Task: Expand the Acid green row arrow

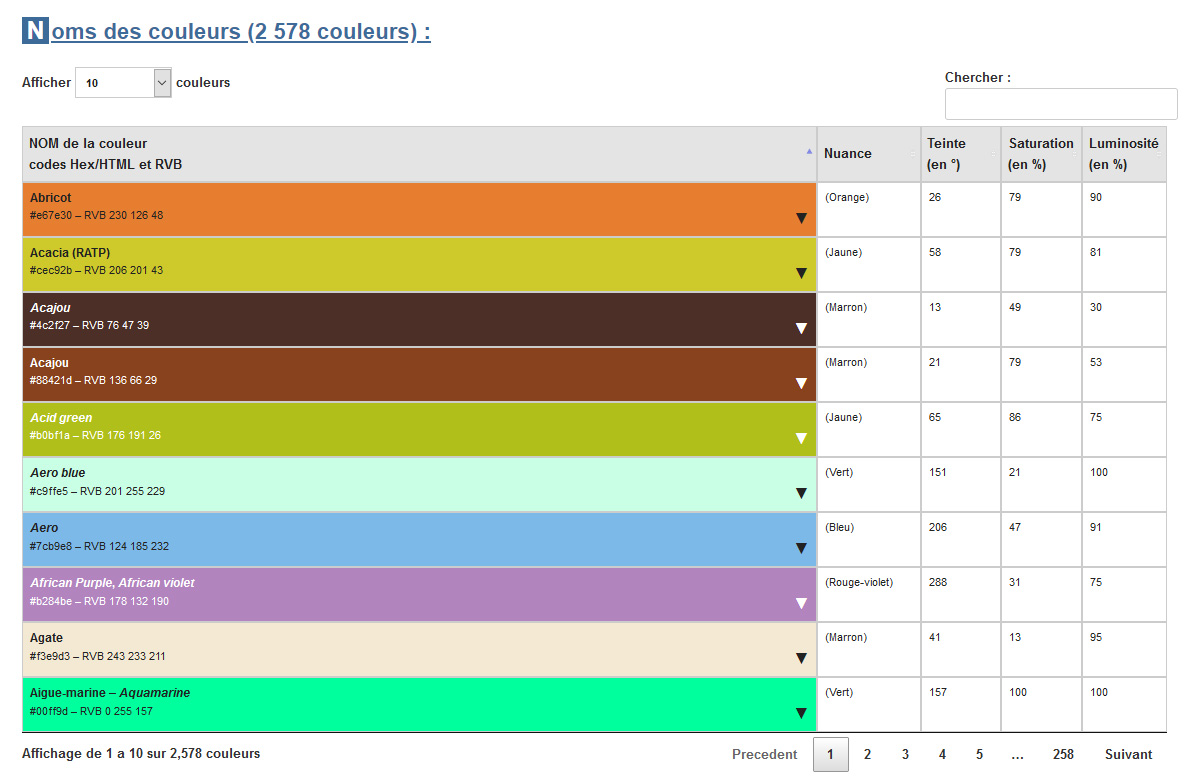Action: pyautogui.click(x=801, y=438)
